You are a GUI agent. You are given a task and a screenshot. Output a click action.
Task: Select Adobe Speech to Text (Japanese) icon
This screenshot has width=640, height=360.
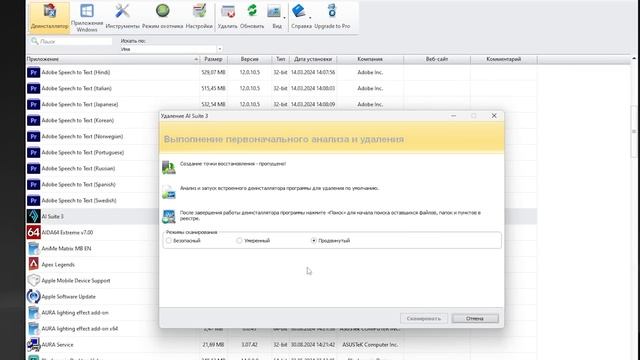[x=33, y=104]
